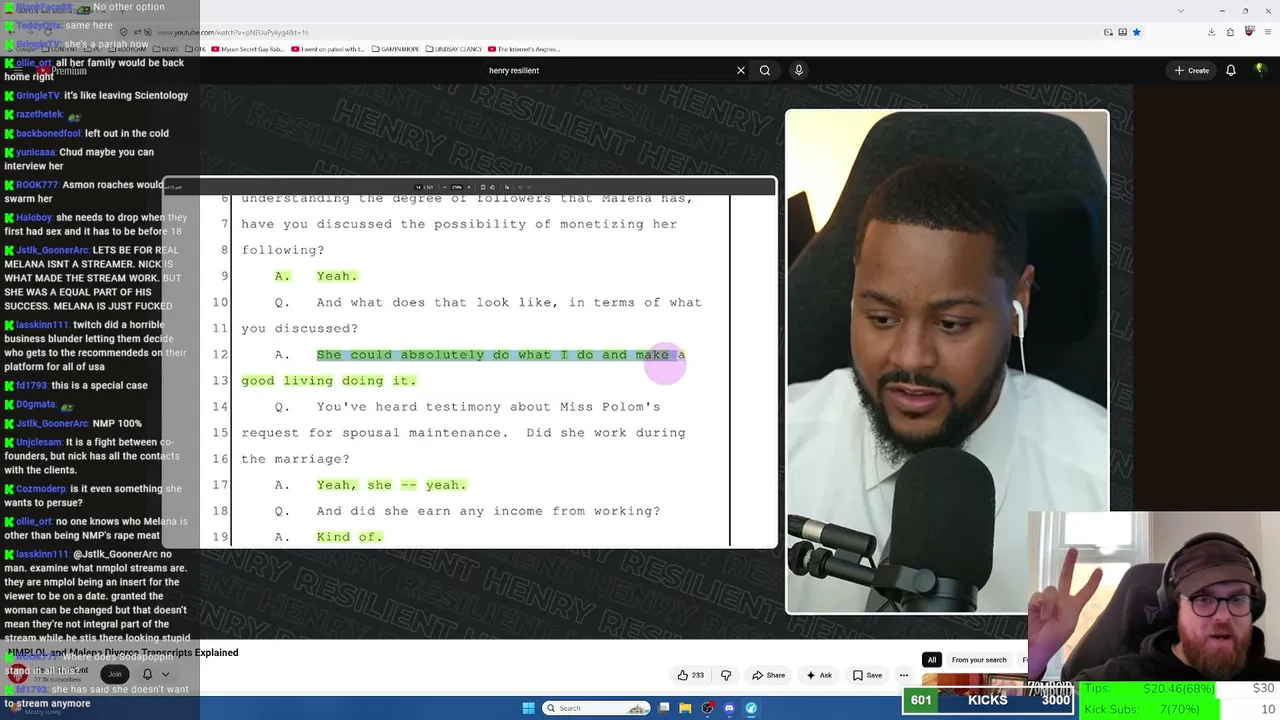Click username 'Haloboy' in chat
This screenshot has width=1280, height=720.
click(x=34, y=217)
